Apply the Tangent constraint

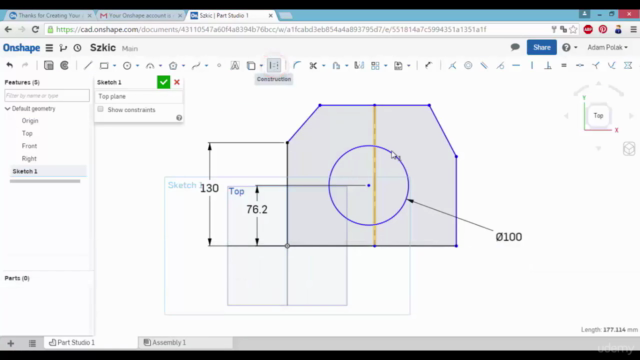500,65
